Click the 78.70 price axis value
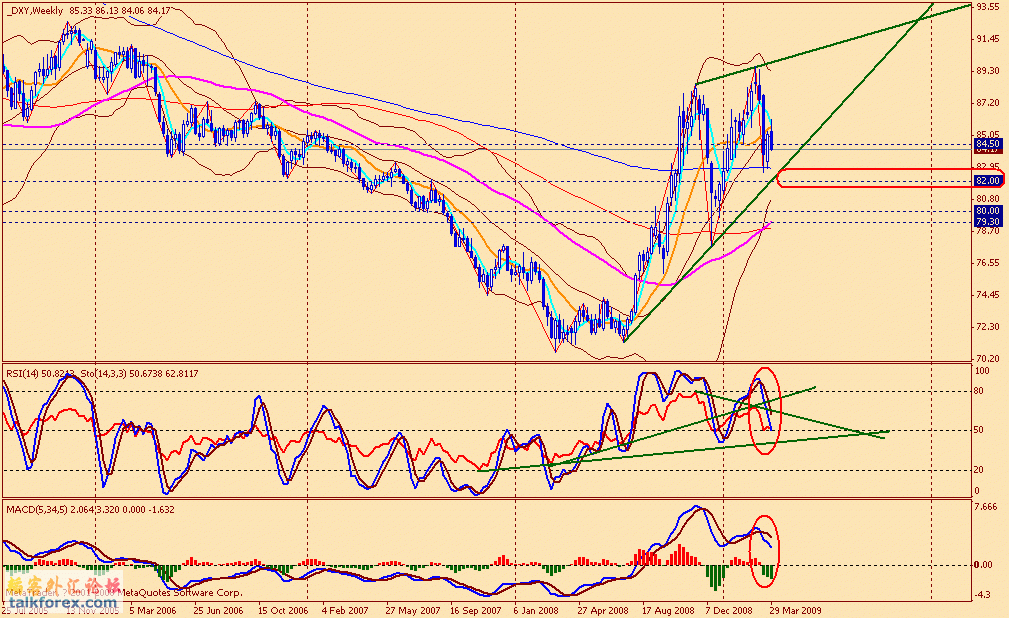This screenshot has height=618, width=1009. pyautogui.click(x=988, y=230)
